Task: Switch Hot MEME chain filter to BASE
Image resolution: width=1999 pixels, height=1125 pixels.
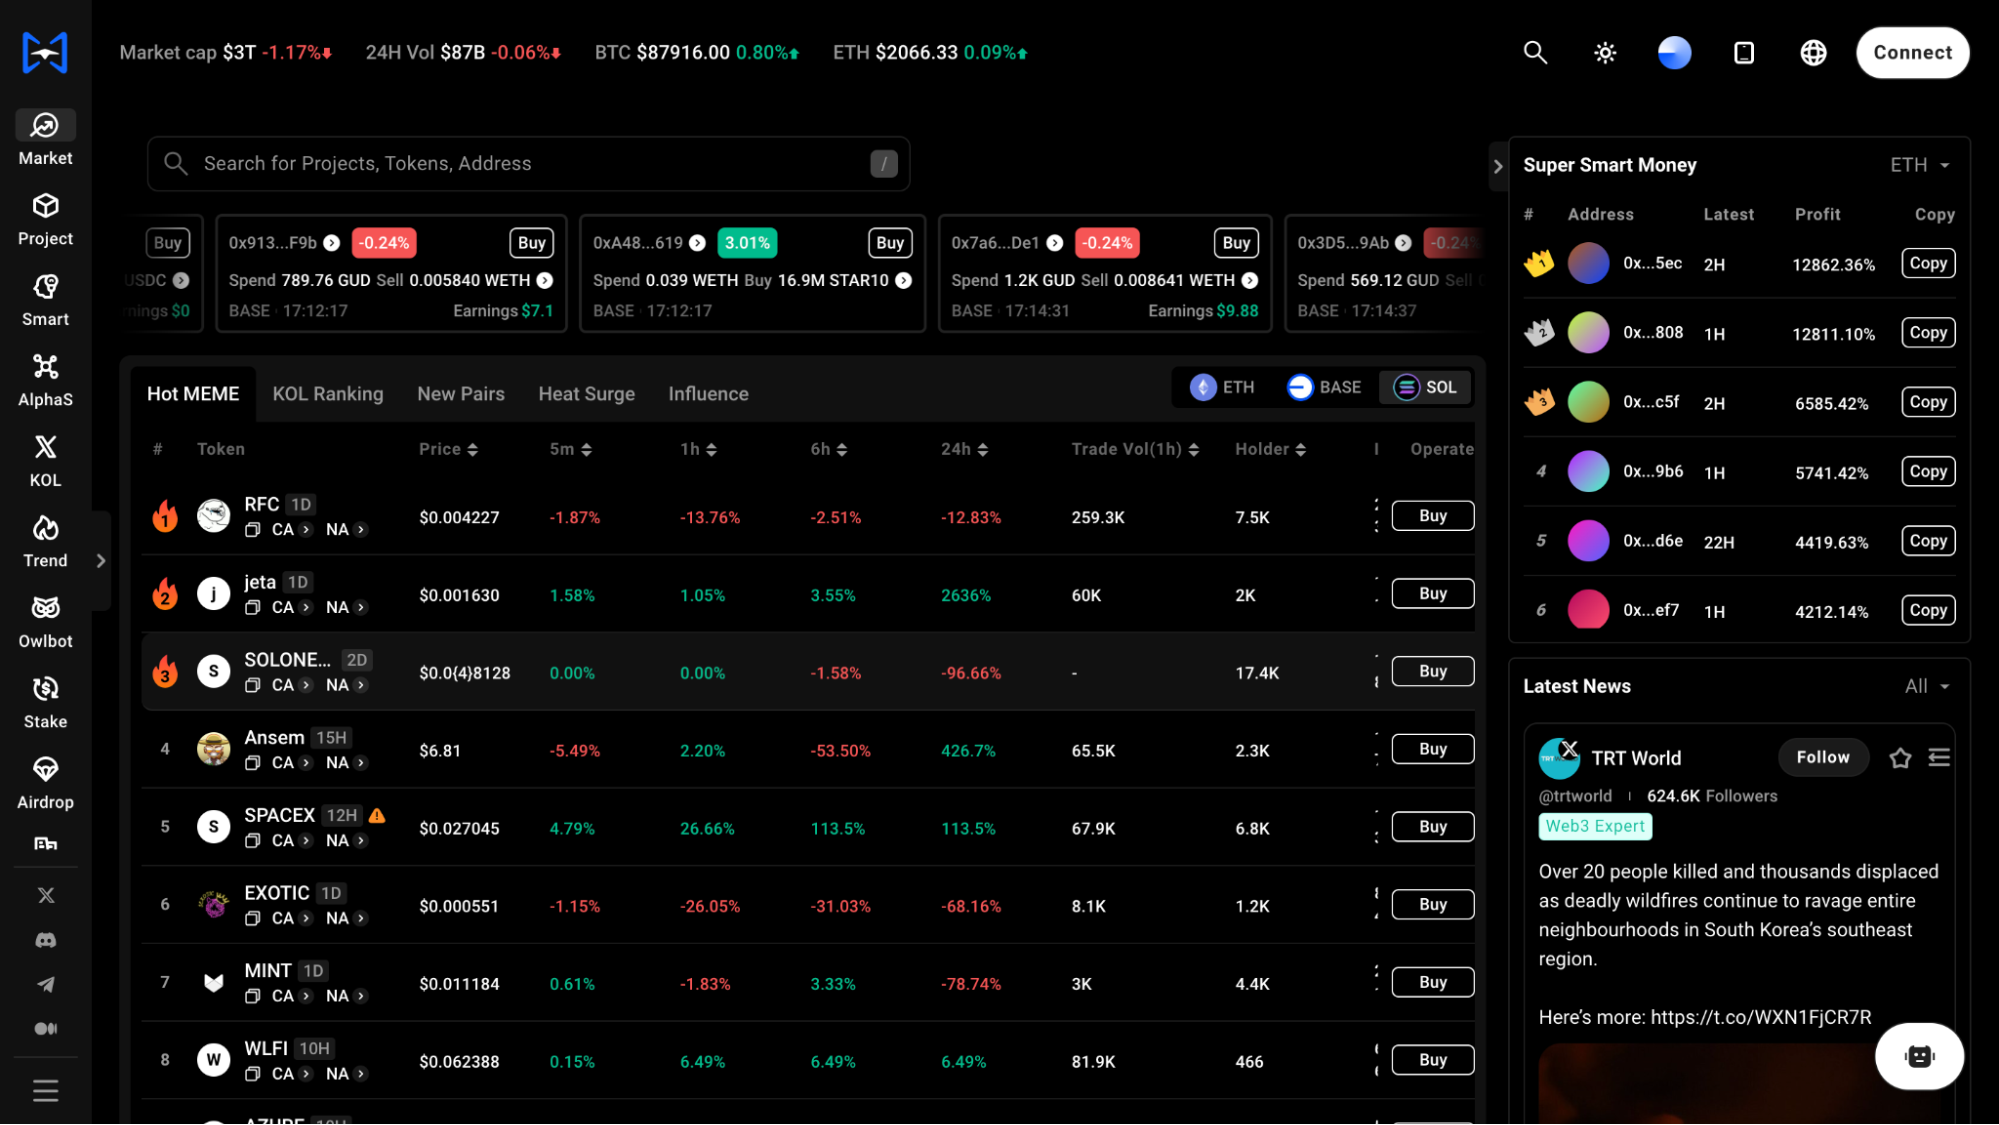Action: pyautogui.click(x=1324, y=387)
